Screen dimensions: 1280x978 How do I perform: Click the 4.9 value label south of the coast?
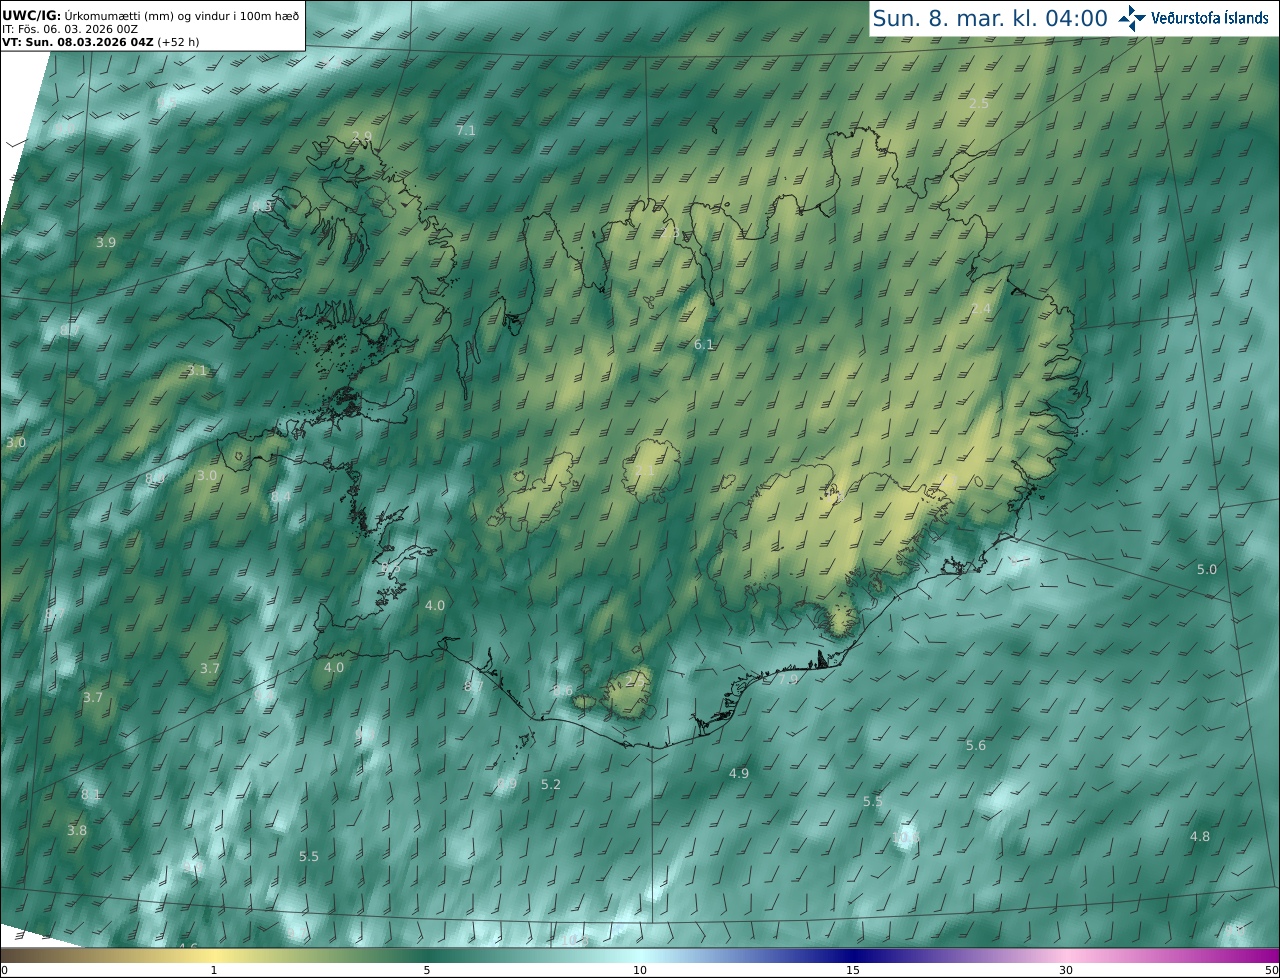pos(739,774)
